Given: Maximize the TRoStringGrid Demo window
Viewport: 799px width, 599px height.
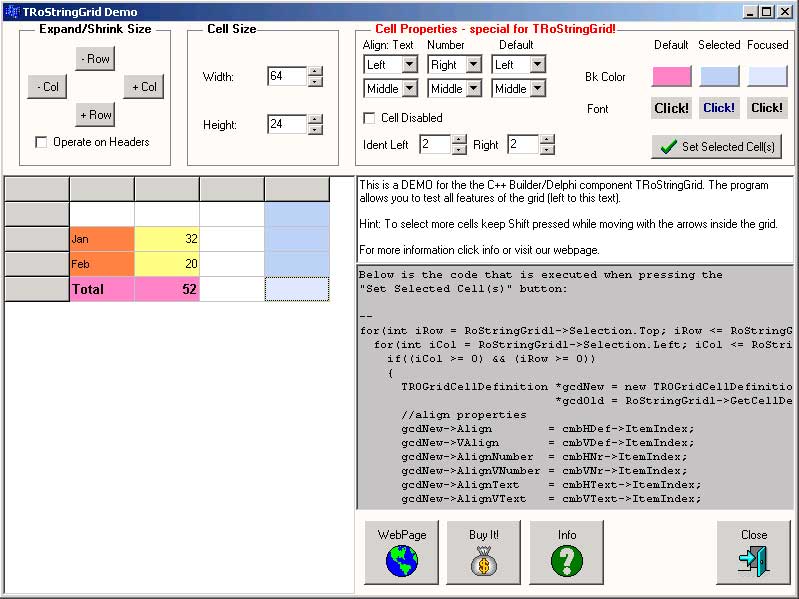Looking at the screenshot, I should click(766, 12).
